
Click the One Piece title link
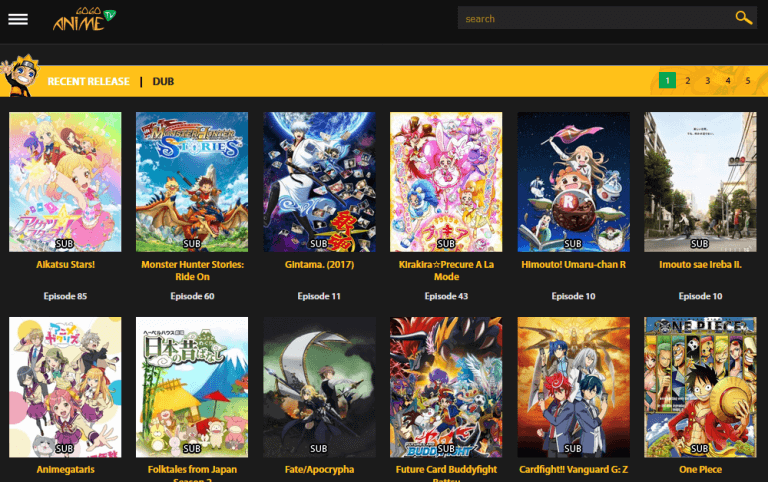tap(700, 469)
